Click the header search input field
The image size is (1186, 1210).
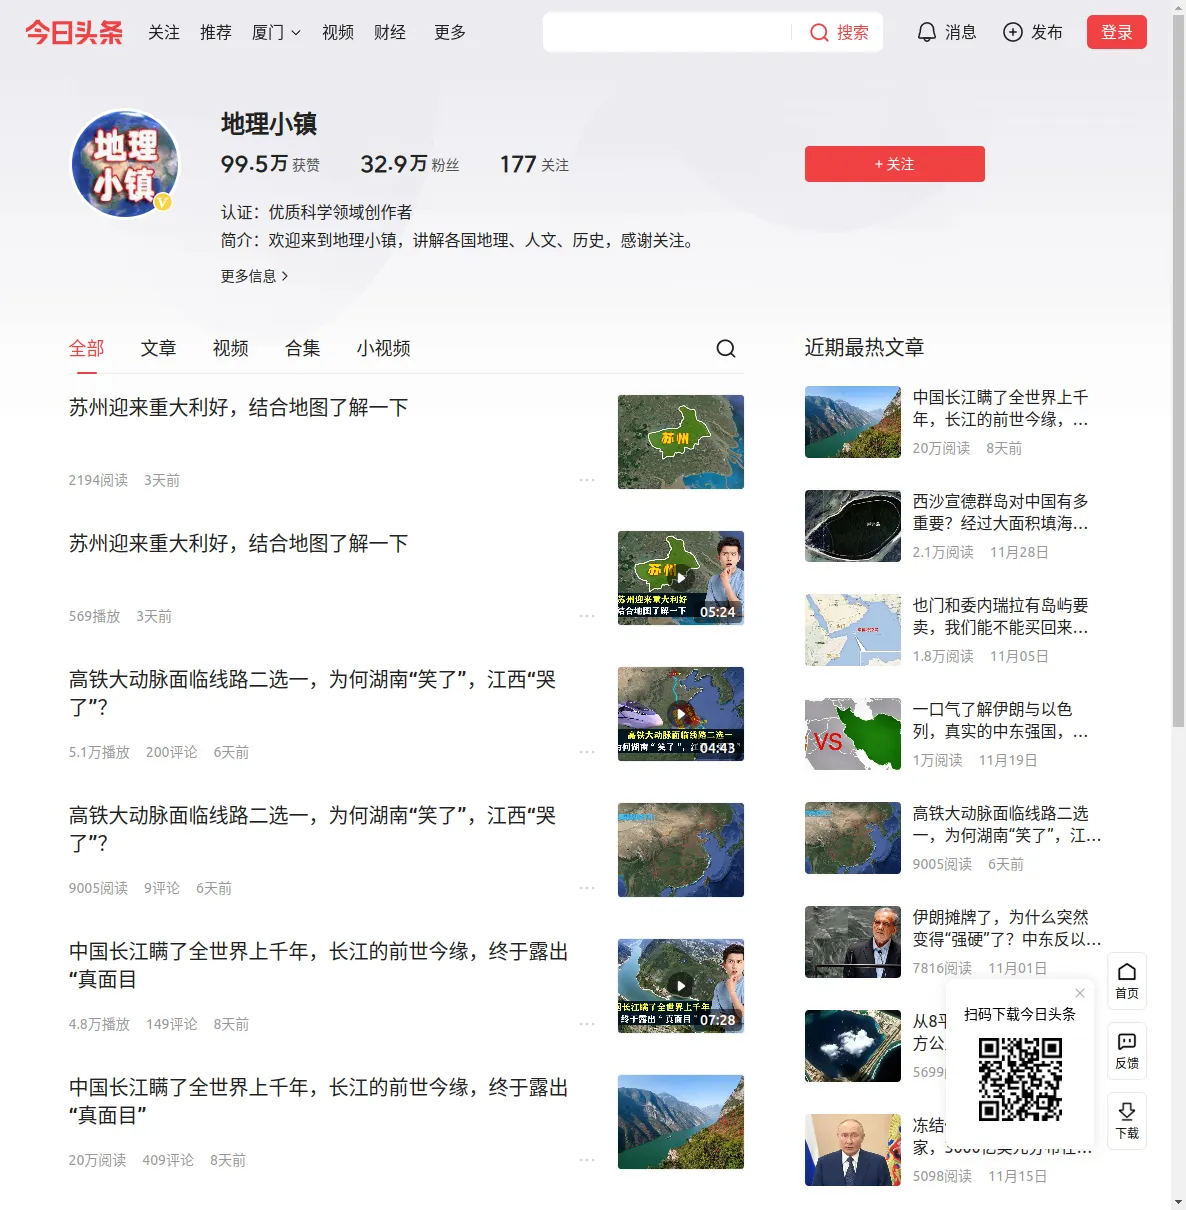point(668,32)
